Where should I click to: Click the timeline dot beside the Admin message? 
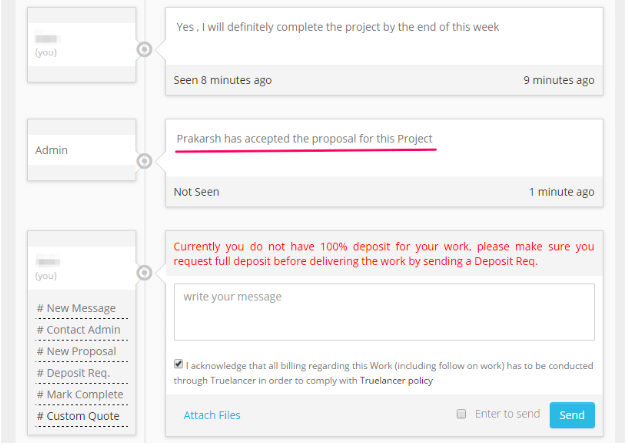[x=145, y=160]
